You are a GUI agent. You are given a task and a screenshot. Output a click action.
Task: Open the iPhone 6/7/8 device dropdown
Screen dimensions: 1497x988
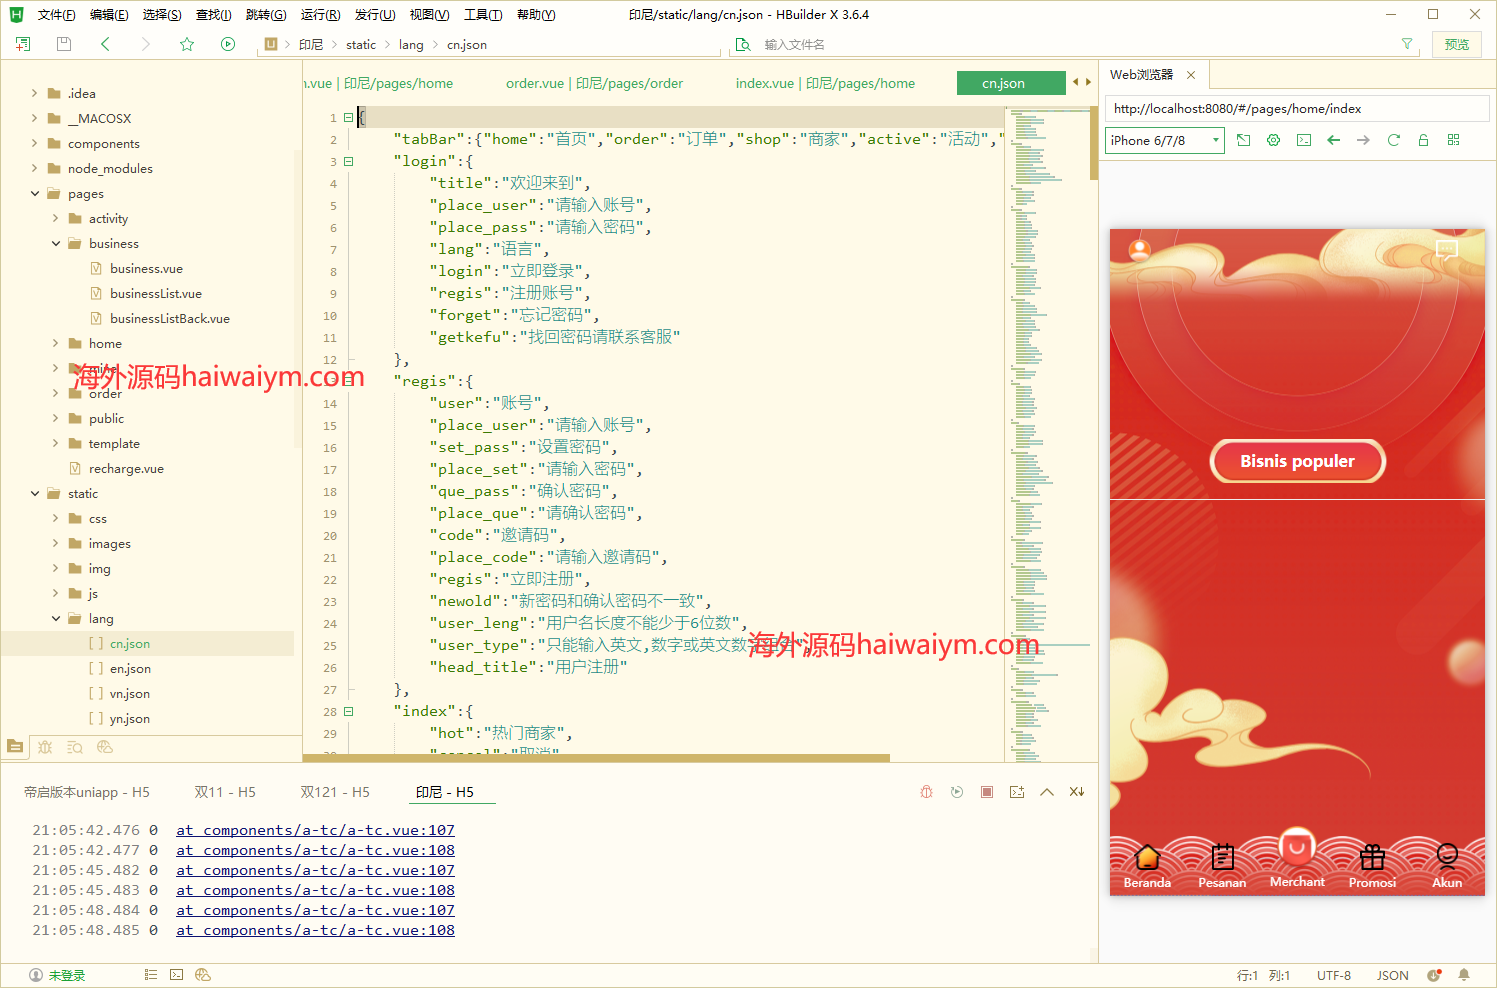(x=1165, y=140)
